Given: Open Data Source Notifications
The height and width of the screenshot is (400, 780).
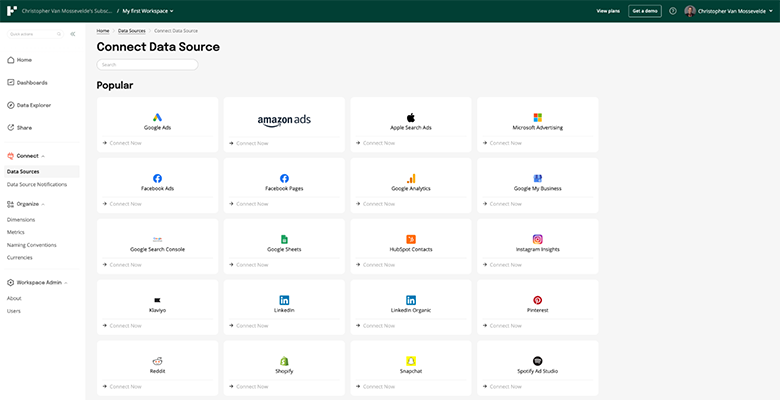Looking at the screenshot, I should point(37,185).
